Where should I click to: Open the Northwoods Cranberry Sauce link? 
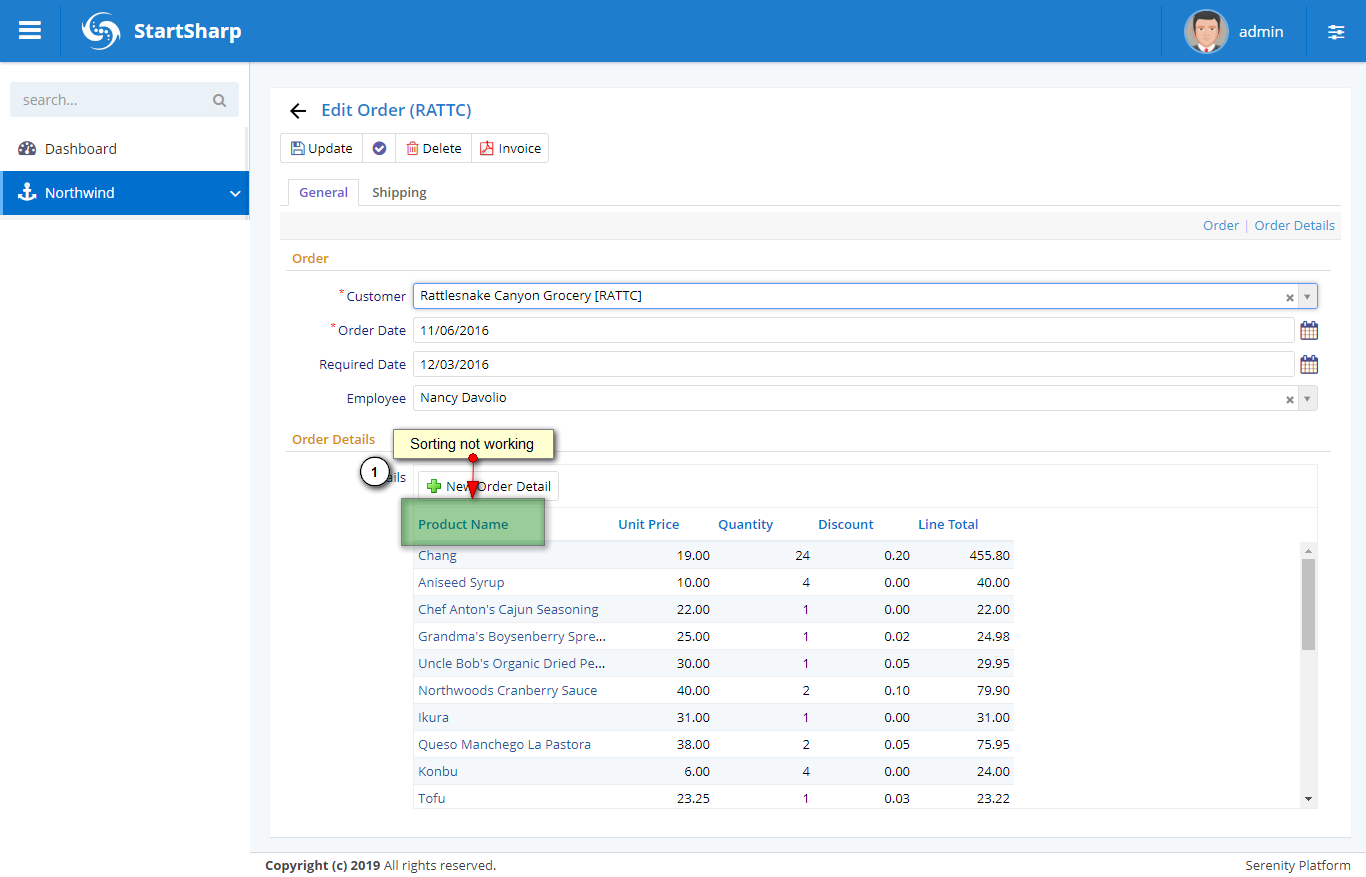tap(507, 690)
